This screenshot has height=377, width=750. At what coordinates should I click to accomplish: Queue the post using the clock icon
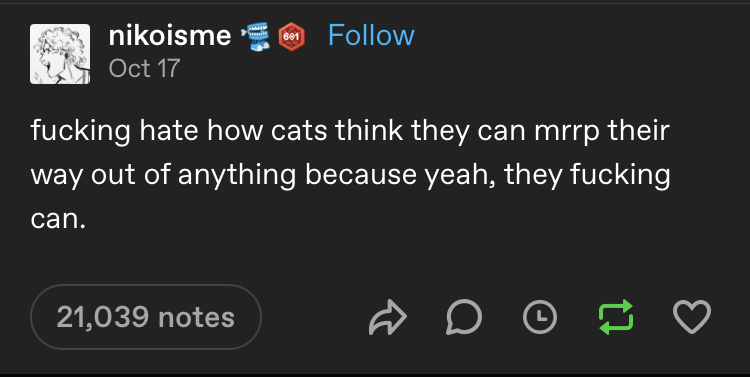point(540,317)
